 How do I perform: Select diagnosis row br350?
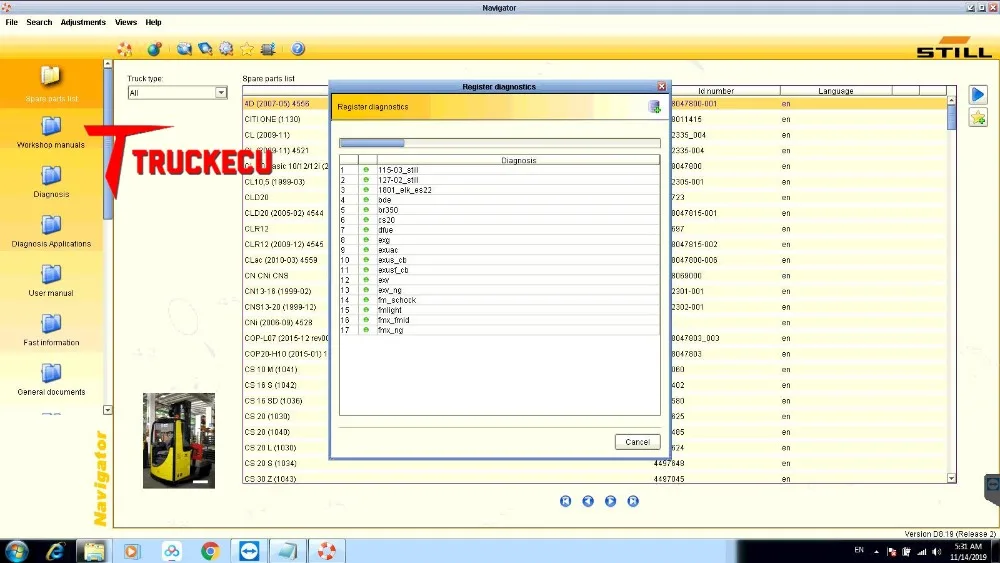[x=499, y=210]
